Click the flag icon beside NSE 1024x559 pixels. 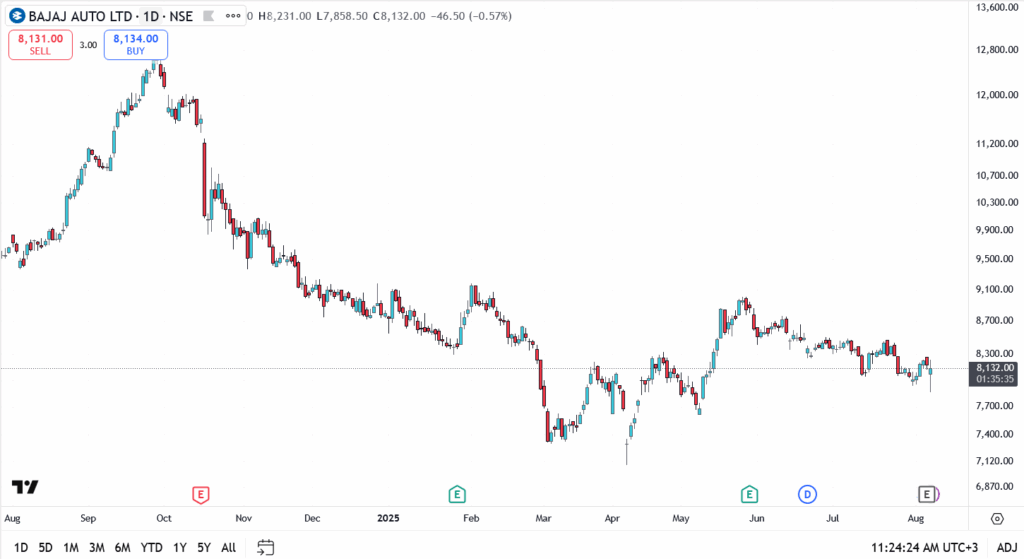click(208, 16)
